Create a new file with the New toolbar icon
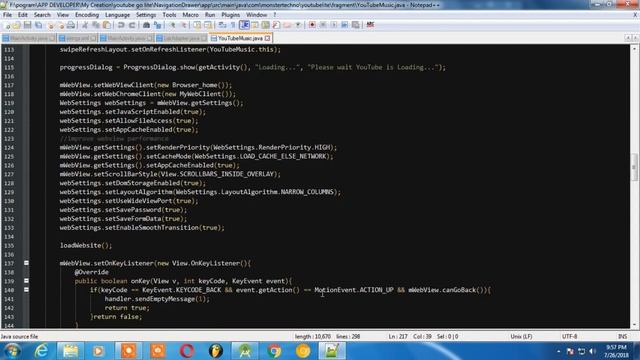The image size is (640, 360). [x=7, y=25]
